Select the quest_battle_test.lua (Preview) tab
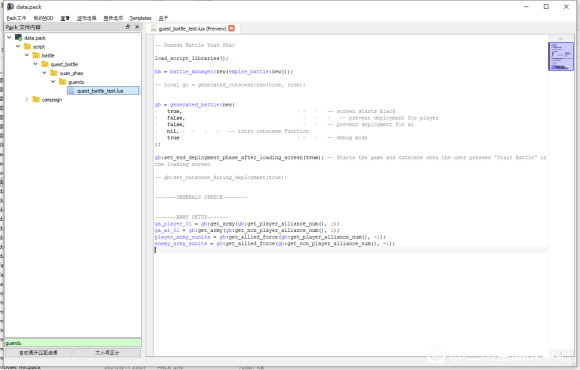 point(192,28)
